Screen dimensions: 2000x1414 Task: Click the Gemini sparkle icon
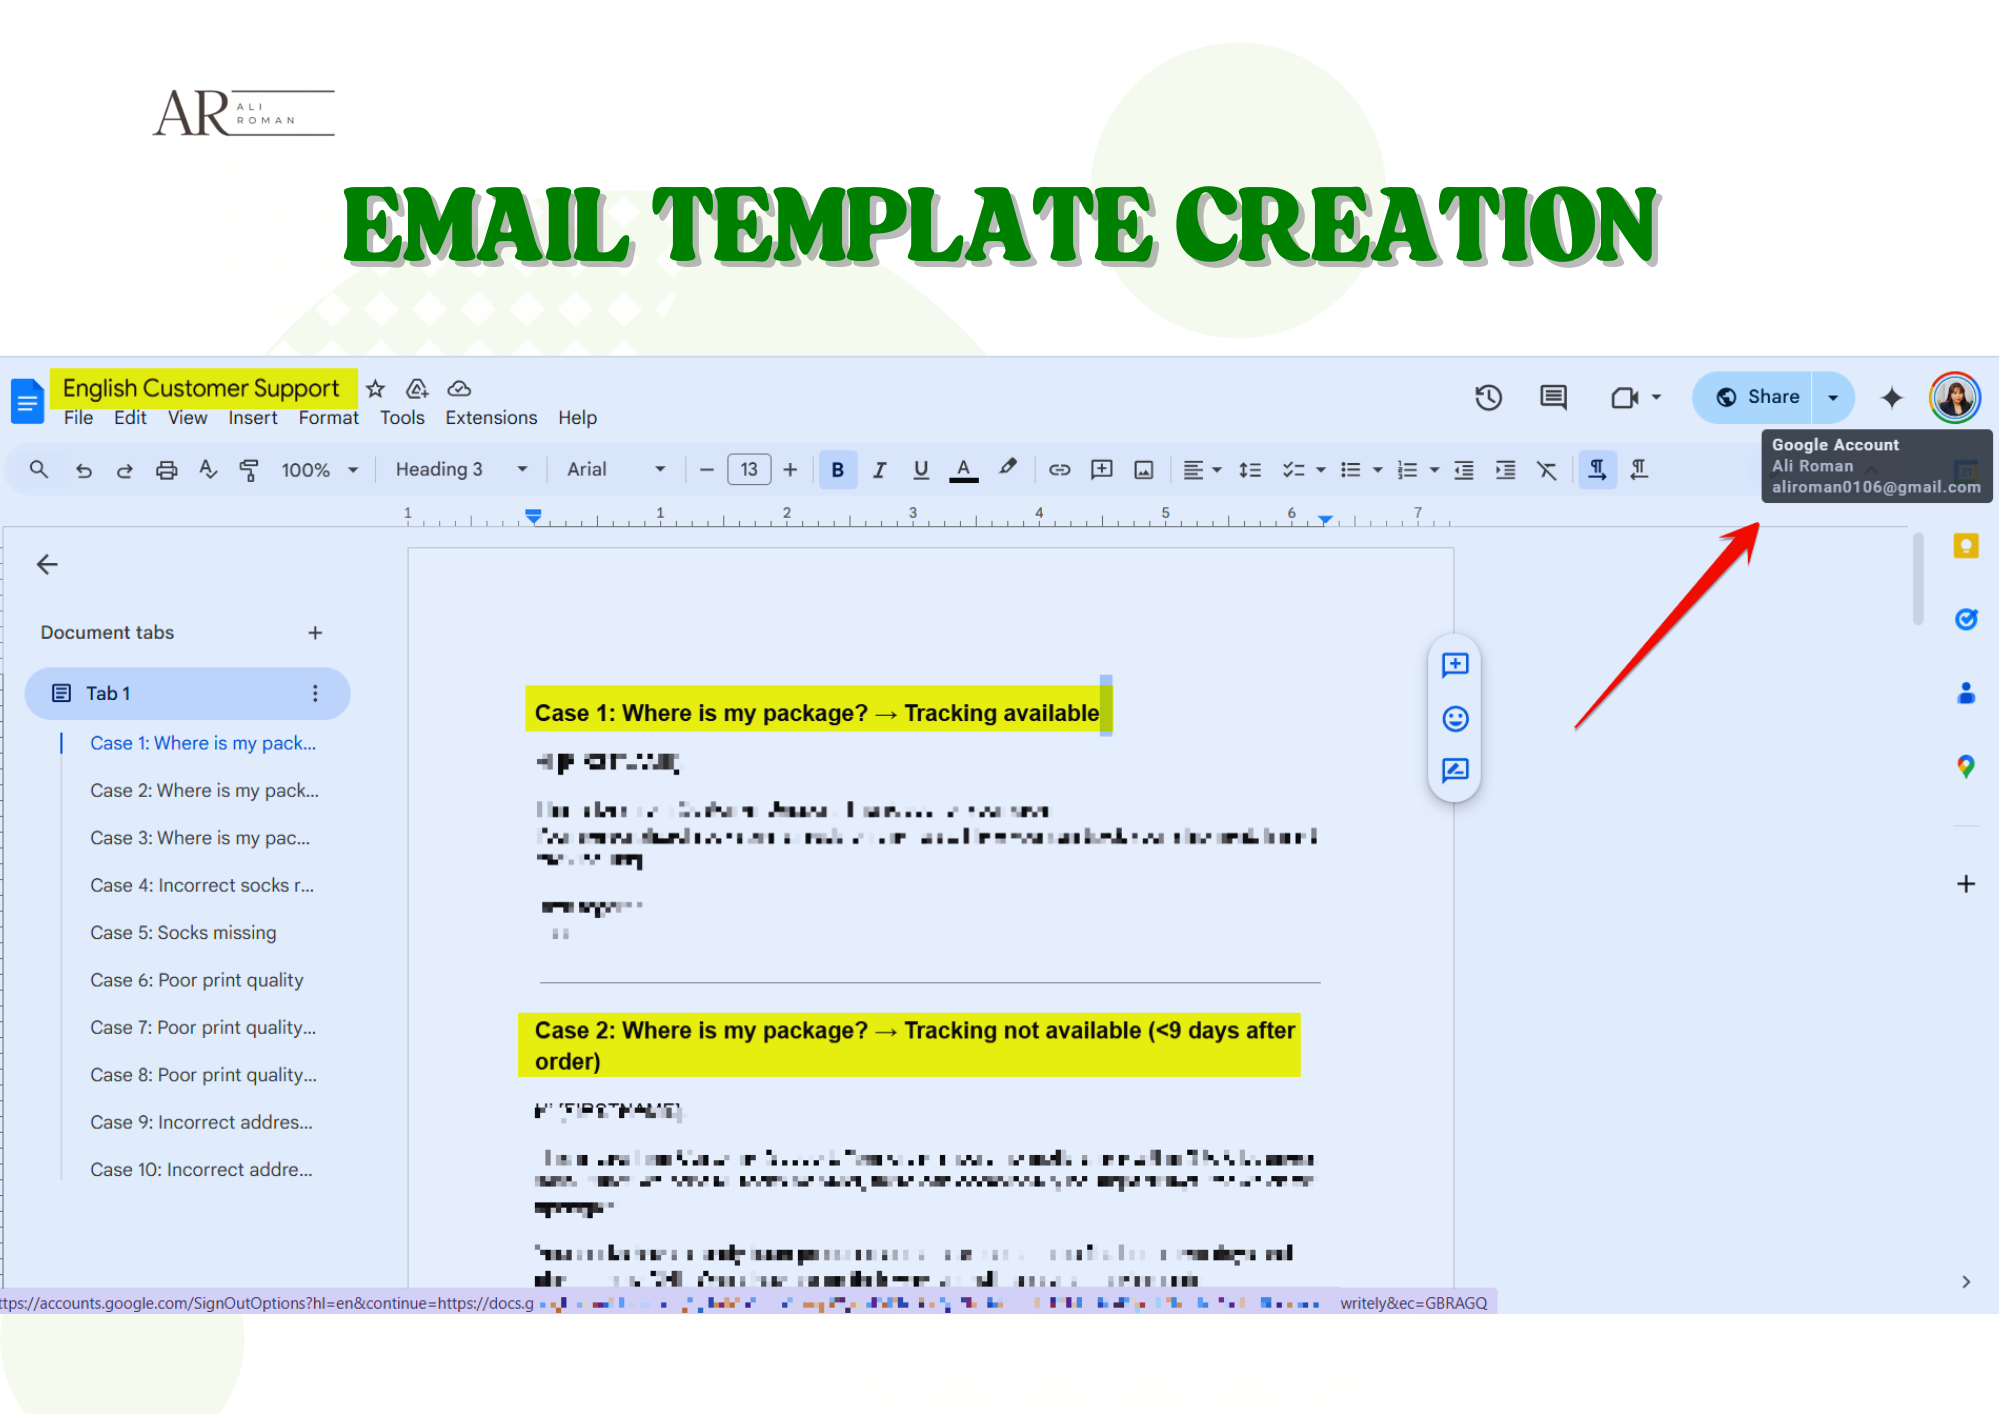click(x=1890, y=397)
